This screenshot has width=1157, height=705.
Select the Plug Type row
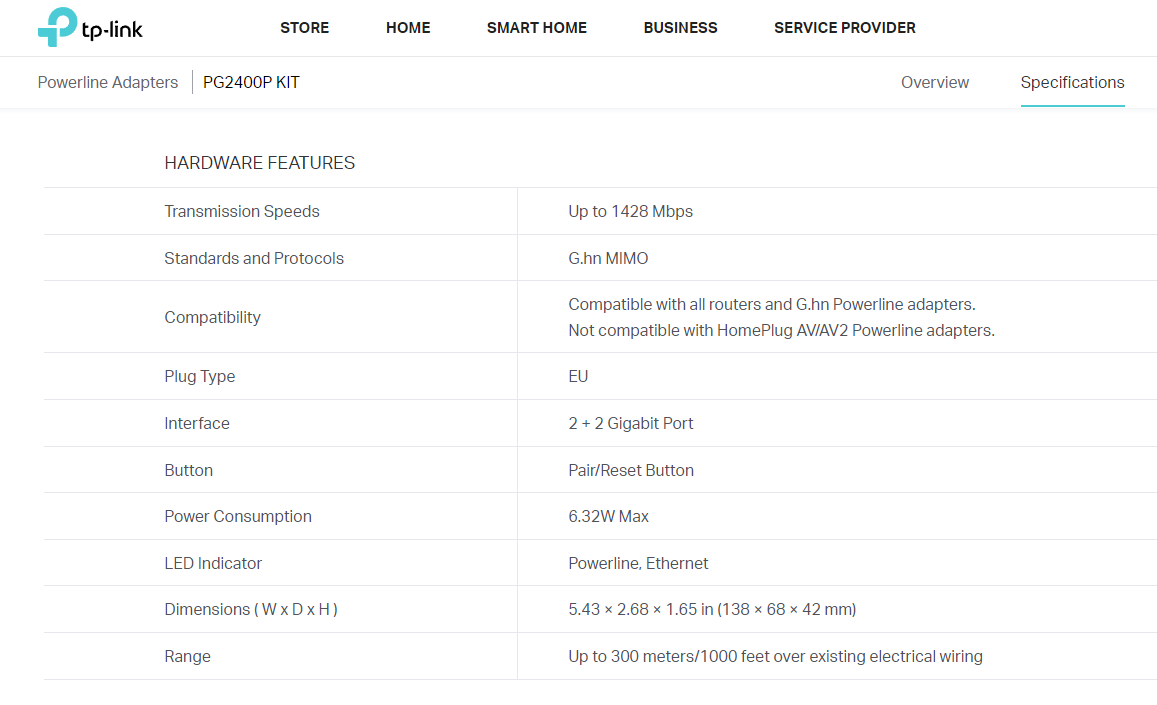tap(200, 376)
